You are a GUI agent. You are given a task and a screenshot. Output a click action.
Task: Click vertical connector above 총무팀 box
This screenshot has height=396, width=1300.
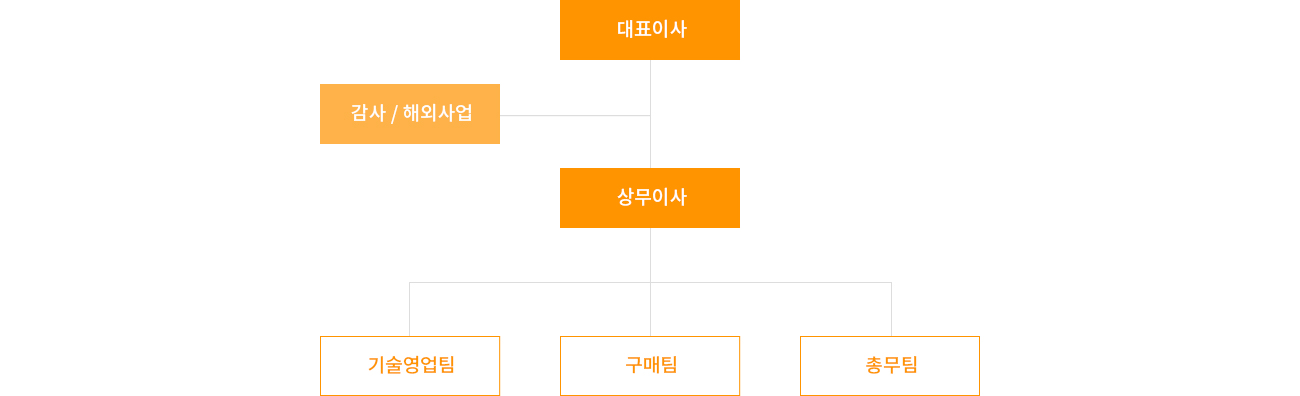click(891, 309)
